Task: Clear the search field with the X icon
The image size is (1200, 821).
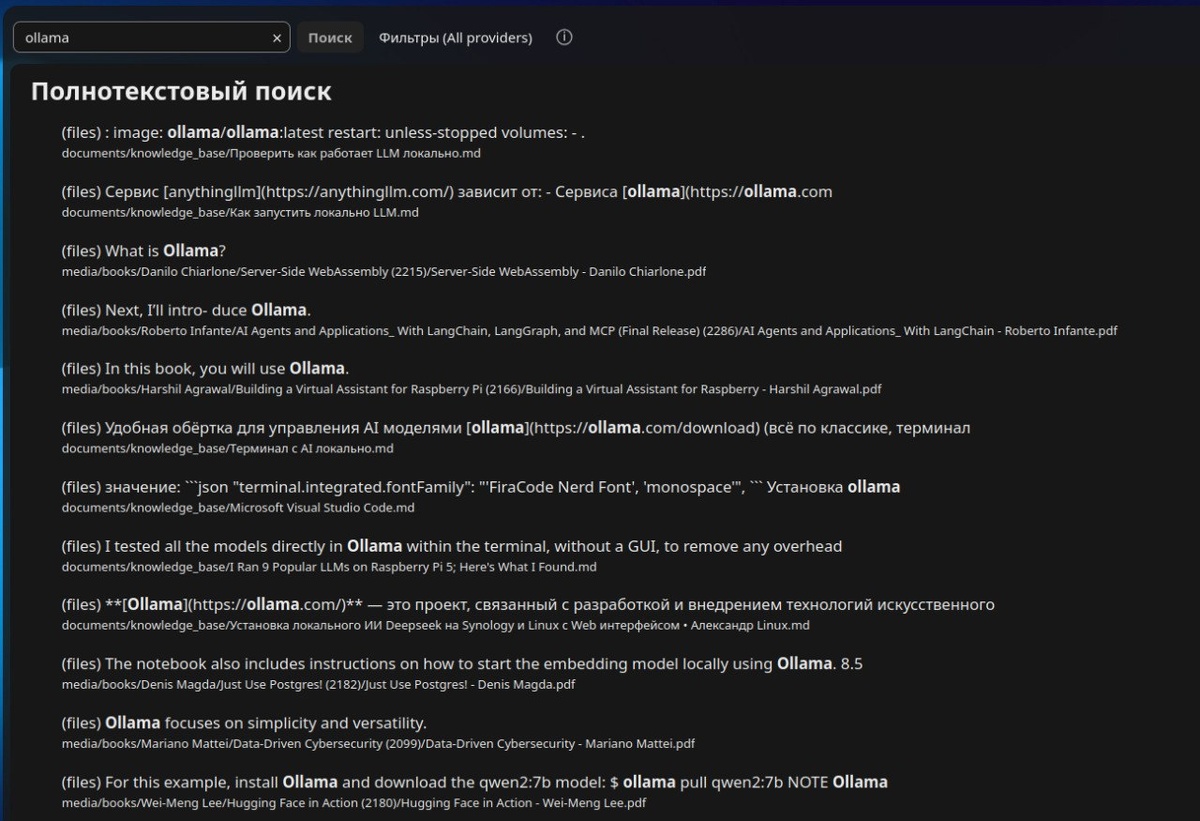Action: coord(277,38)
